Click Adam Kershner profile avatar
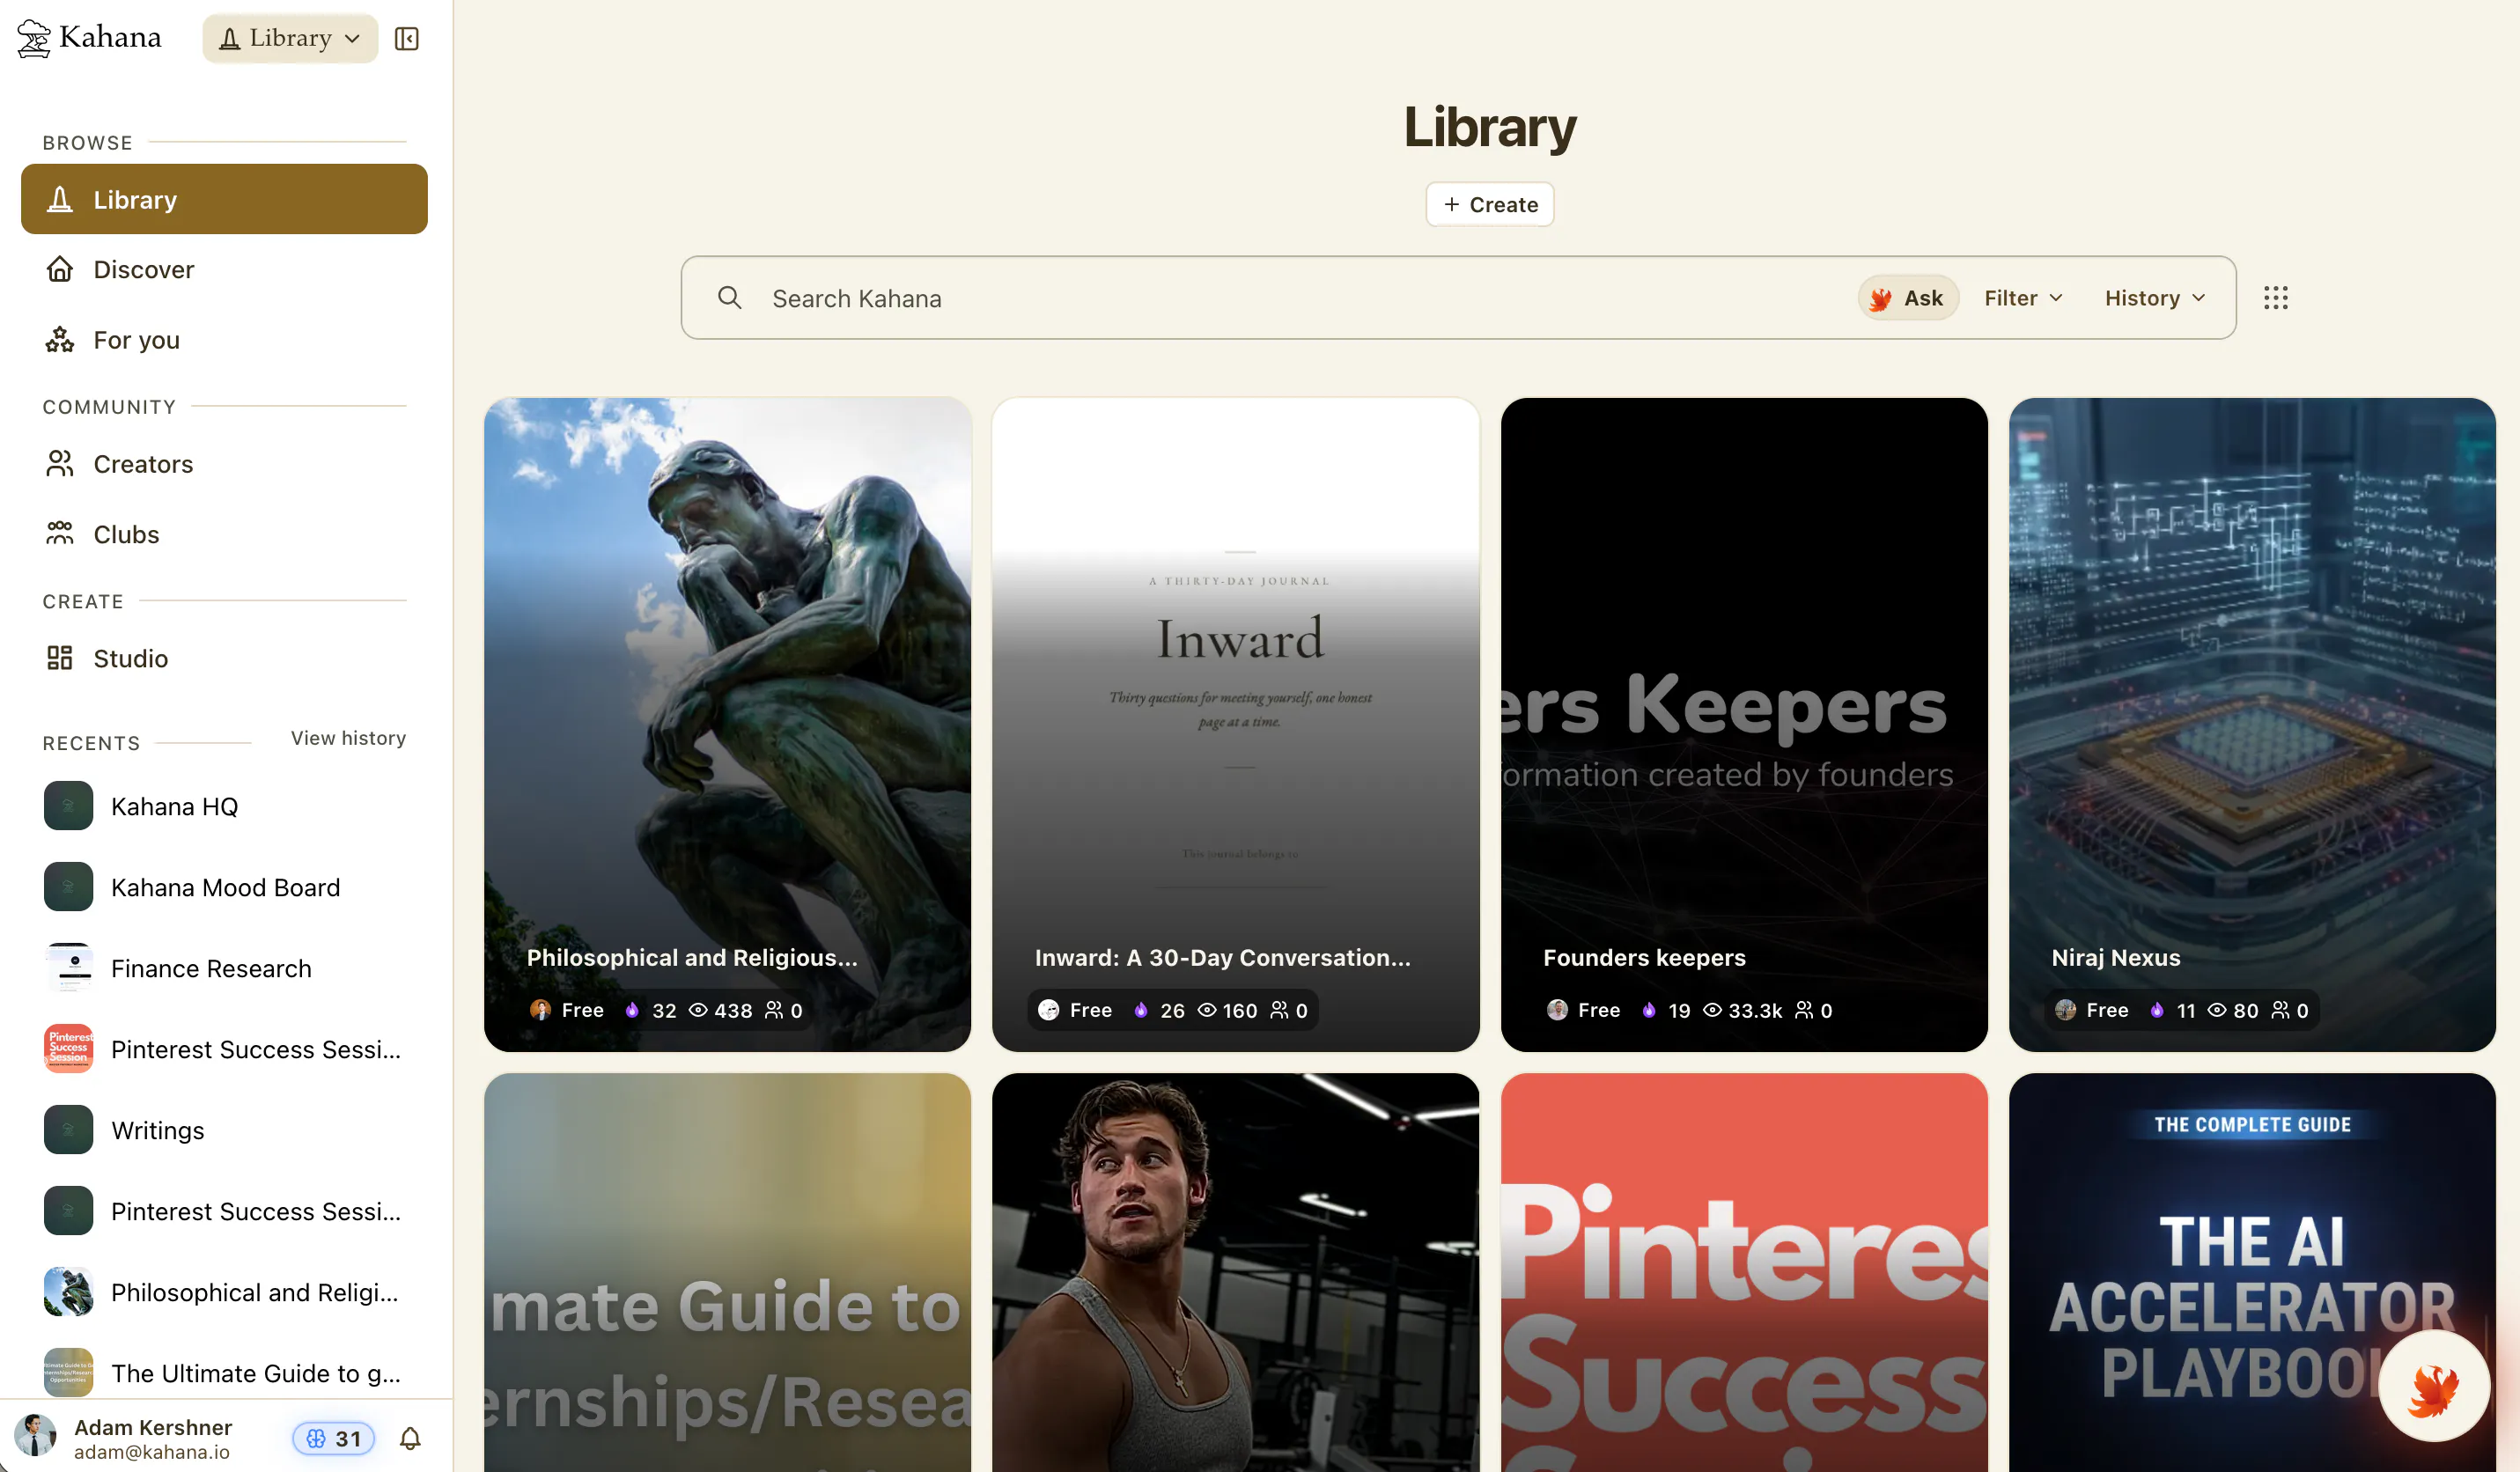This screenshot has height=1472, width=2520. (x=36, y=1437)
